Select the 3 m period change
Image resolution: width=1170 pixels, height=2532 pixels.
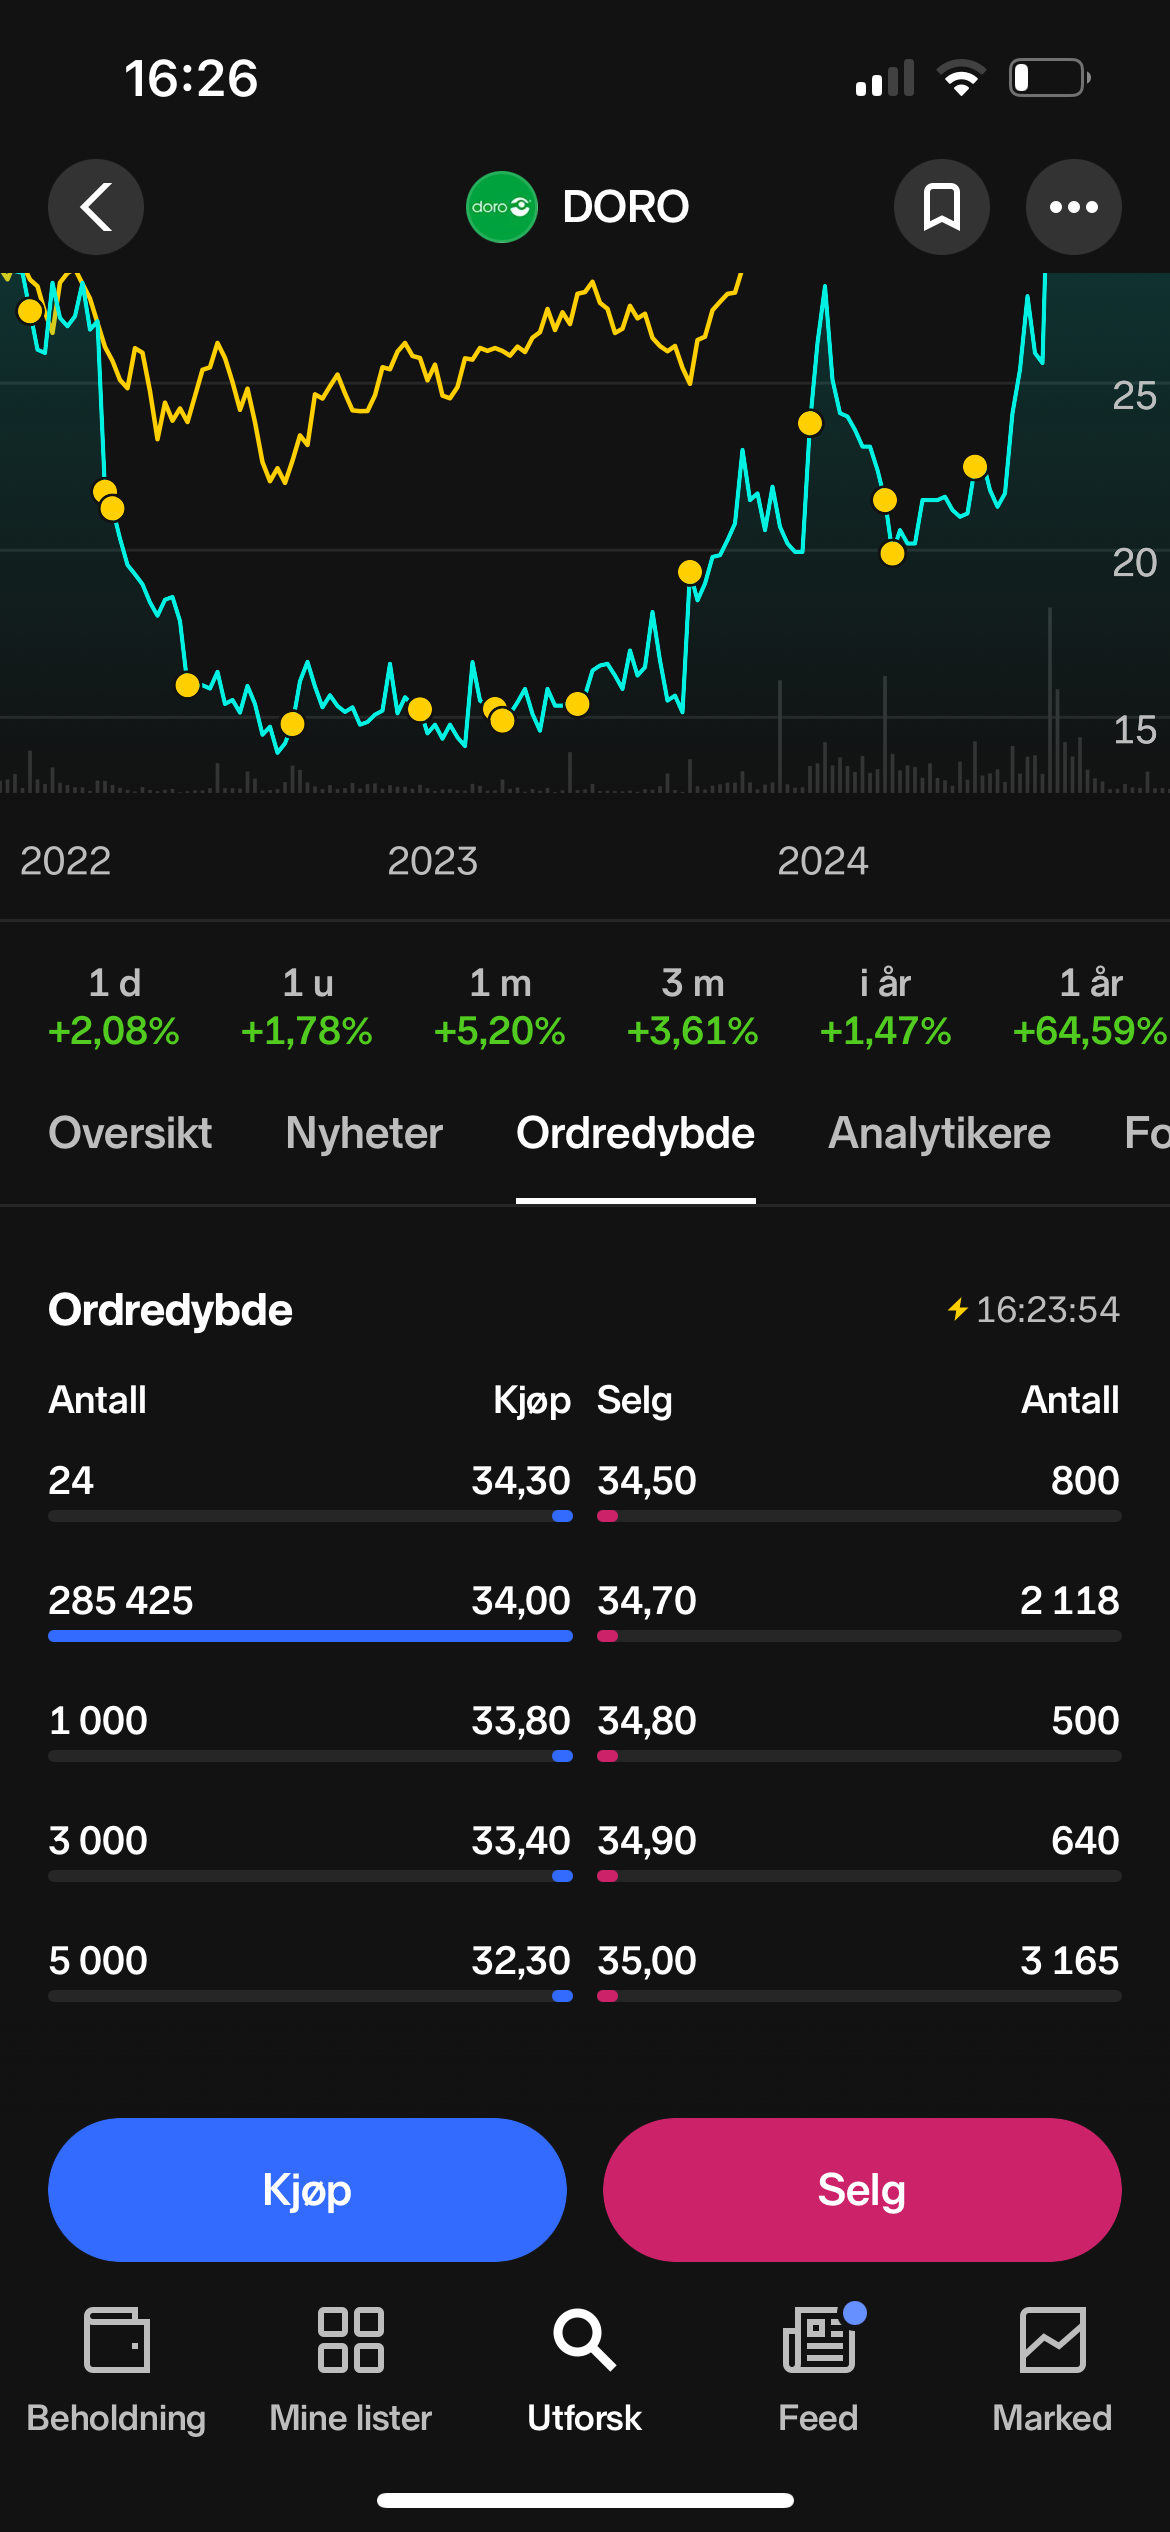pyautogui.click(x=693, y=1006)
